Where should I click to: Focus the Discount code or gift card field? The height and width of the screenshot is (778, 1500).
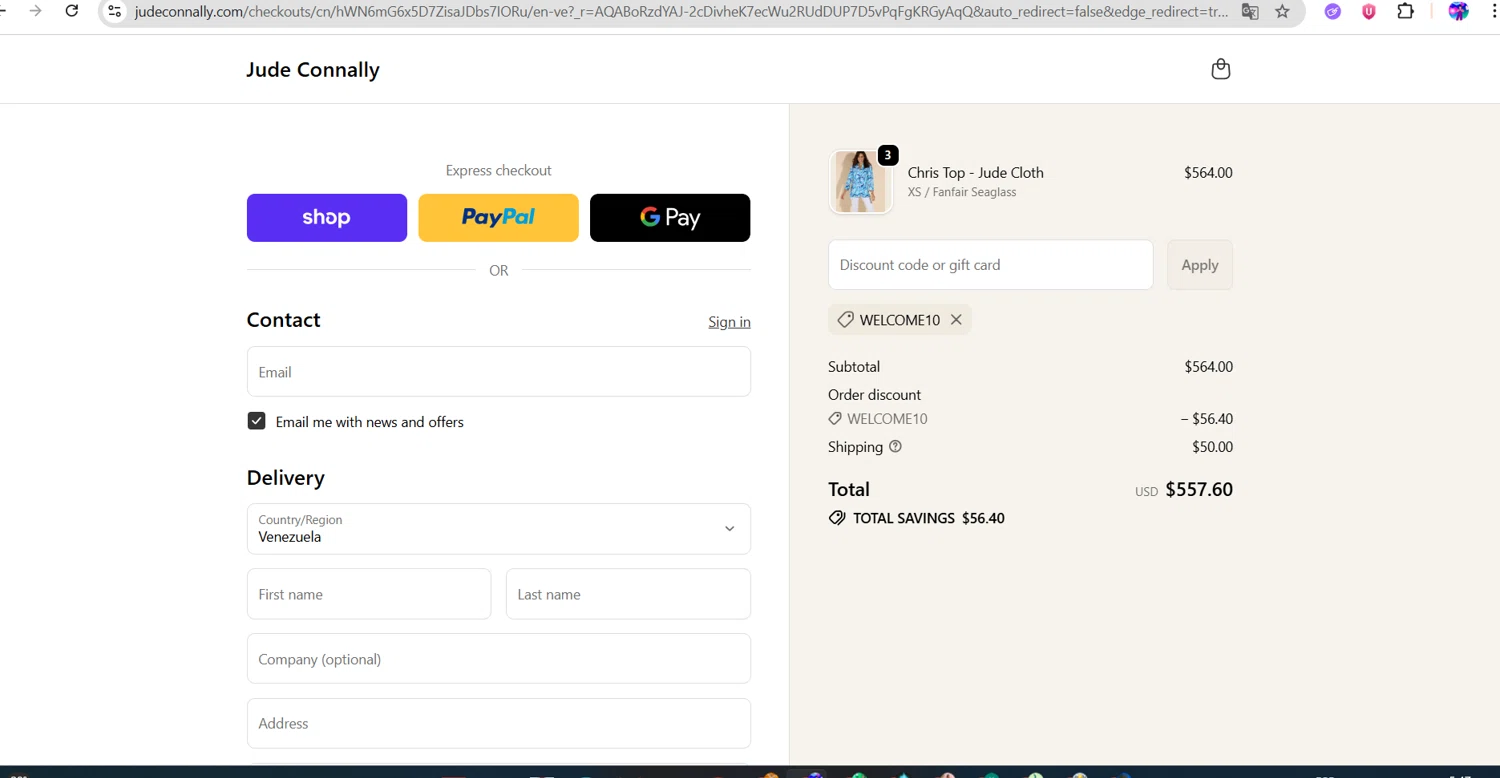point(991,265)
